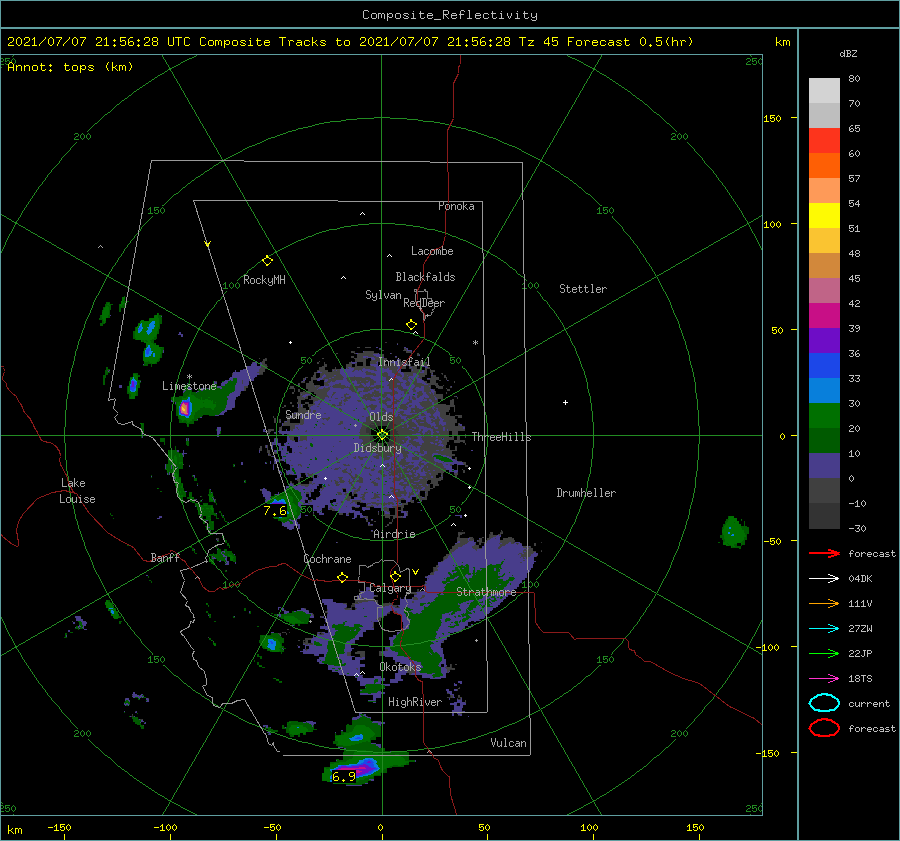Click the cyan current ellipse symbol
900x841 pixels.
824,703
